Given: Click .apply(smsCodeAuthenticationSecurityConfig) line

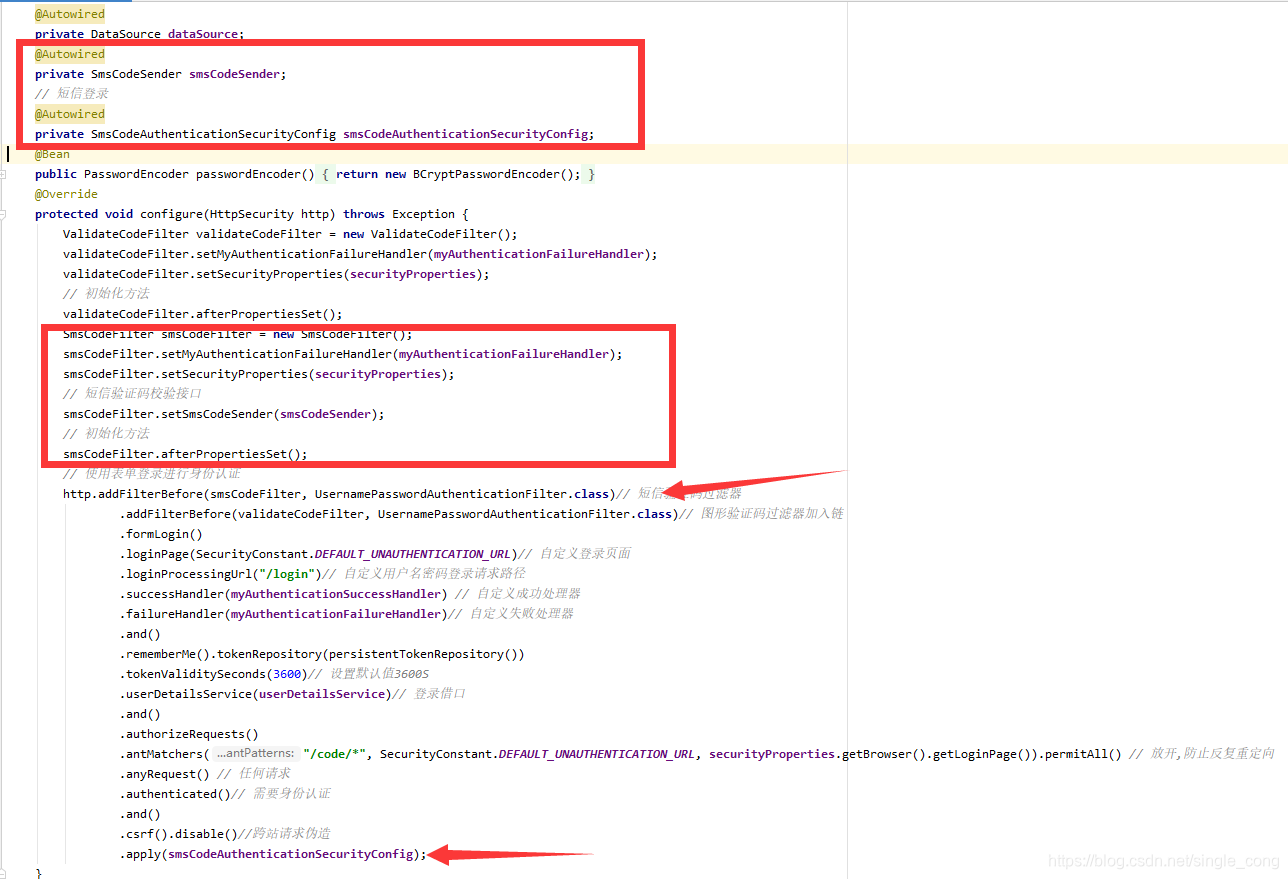Looking at the screenshot, I should coord(273,854).
